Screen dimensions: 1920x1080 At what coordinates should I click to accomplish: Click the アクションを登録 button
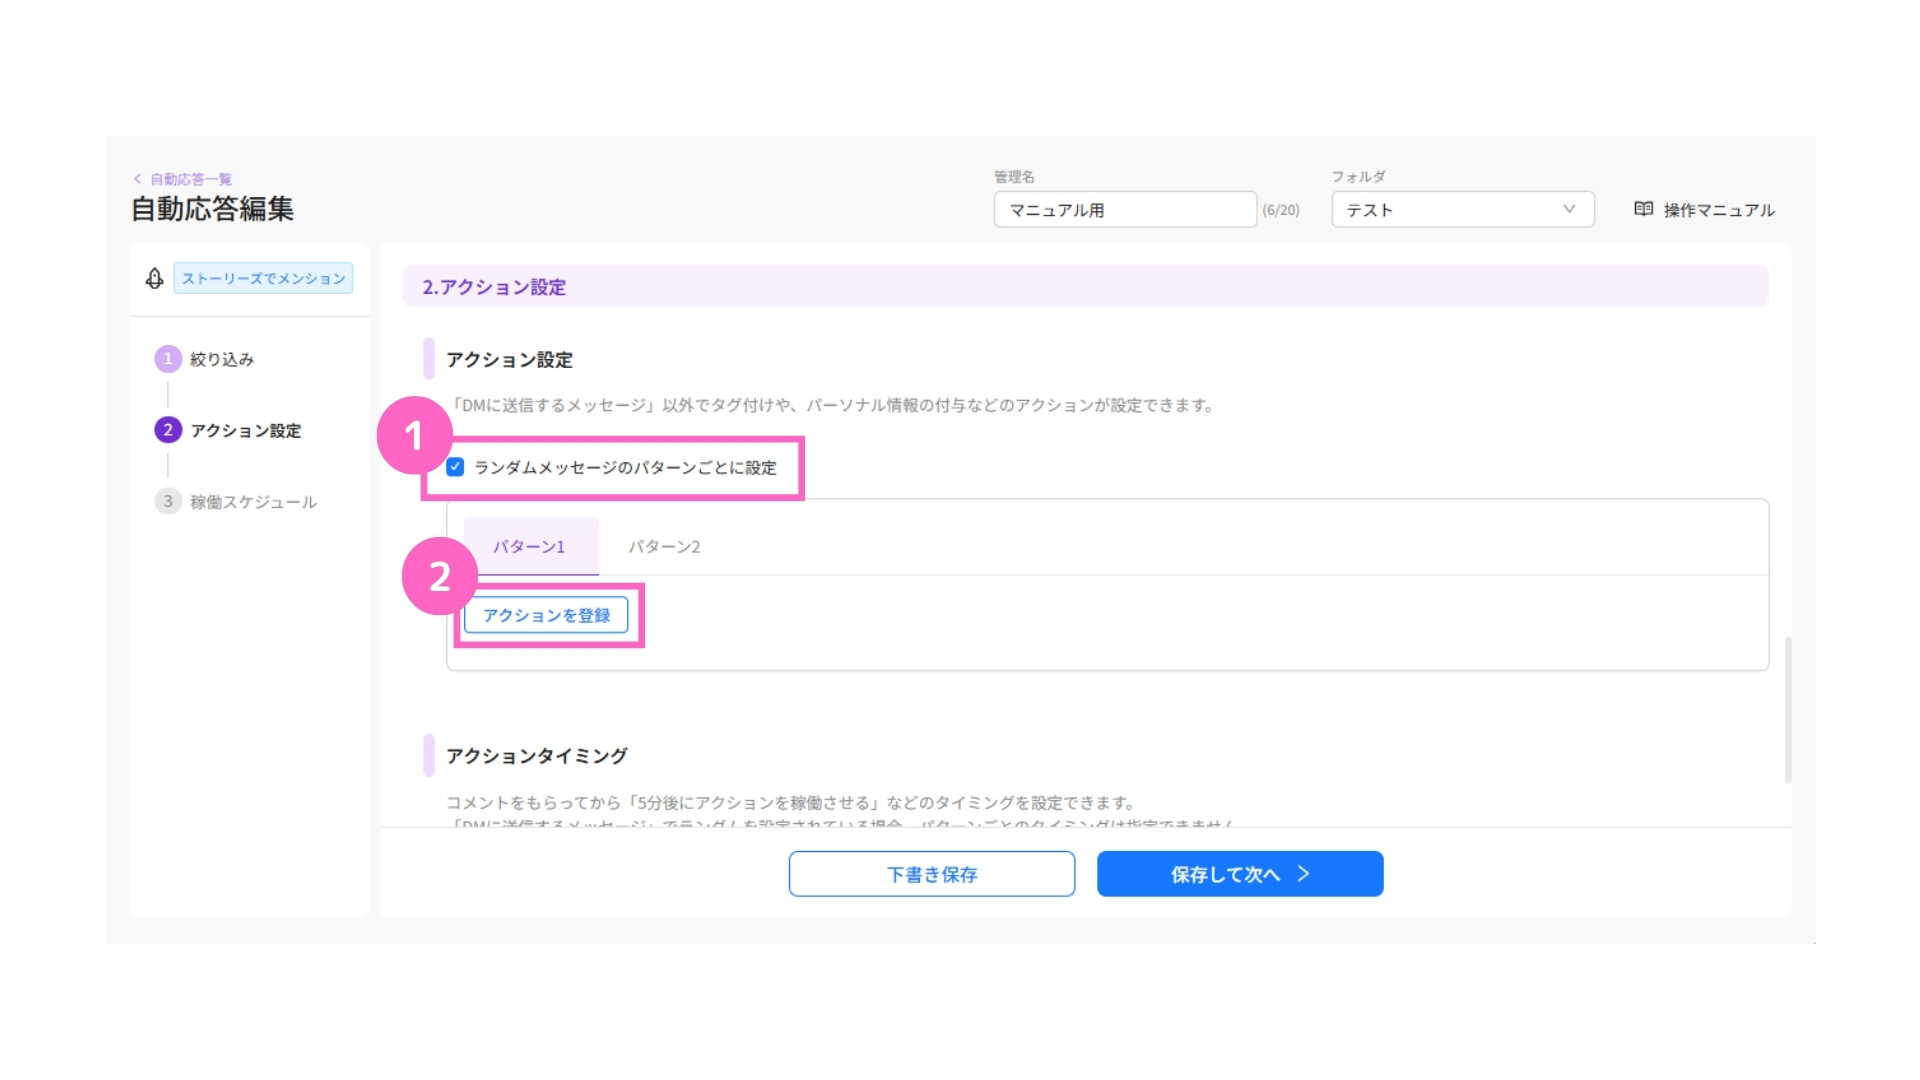546,615
